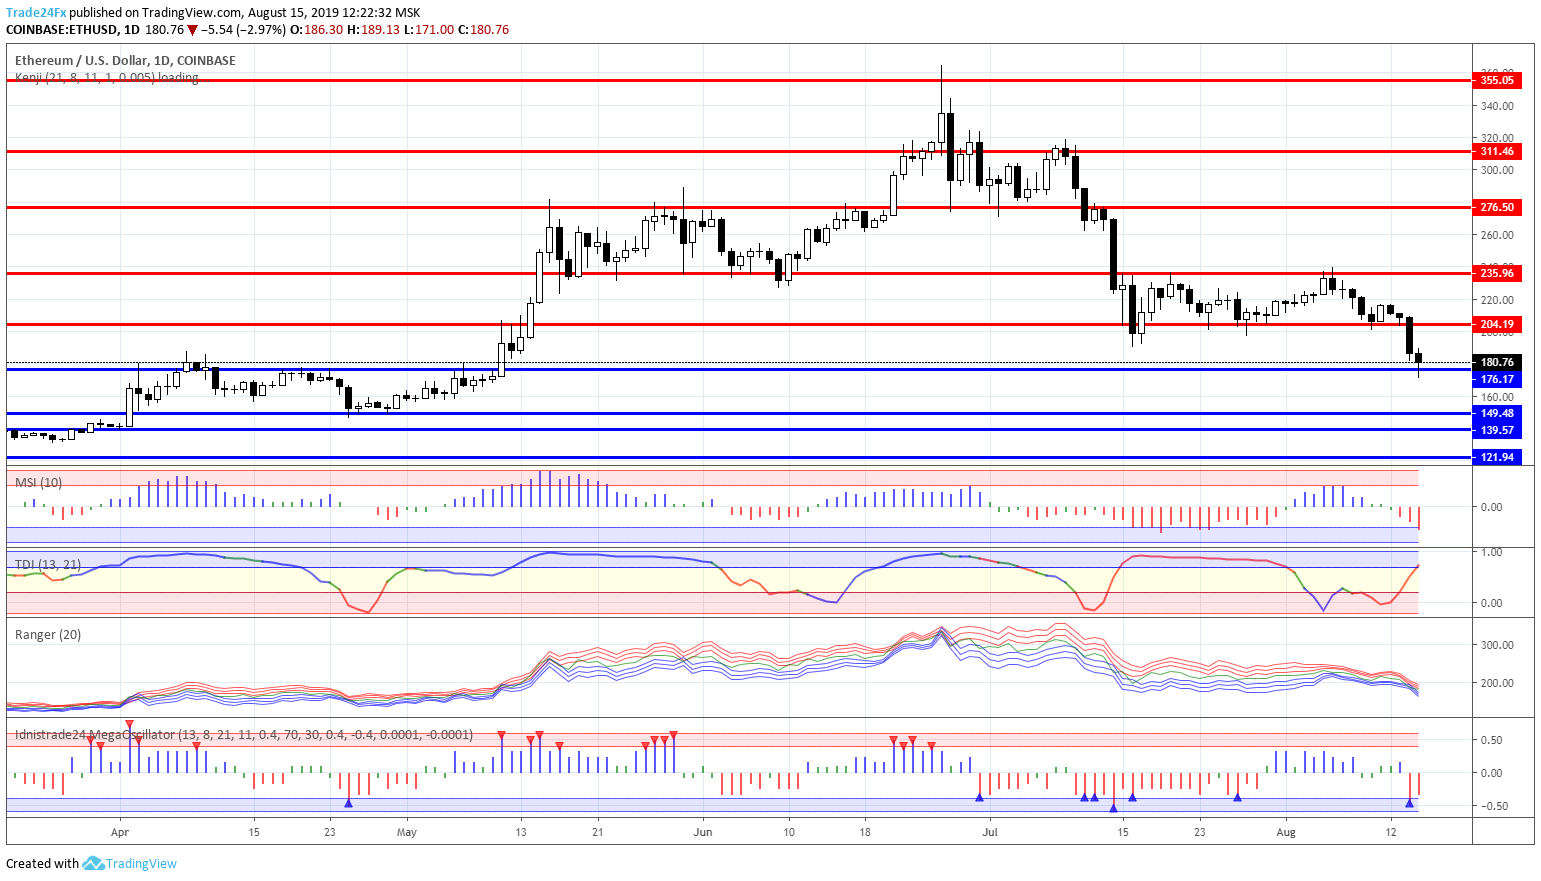Viewport: 1541px width, 881px height.
Task: Click the Ranger (20) indicator label
Action: click(x=48, y=634)
